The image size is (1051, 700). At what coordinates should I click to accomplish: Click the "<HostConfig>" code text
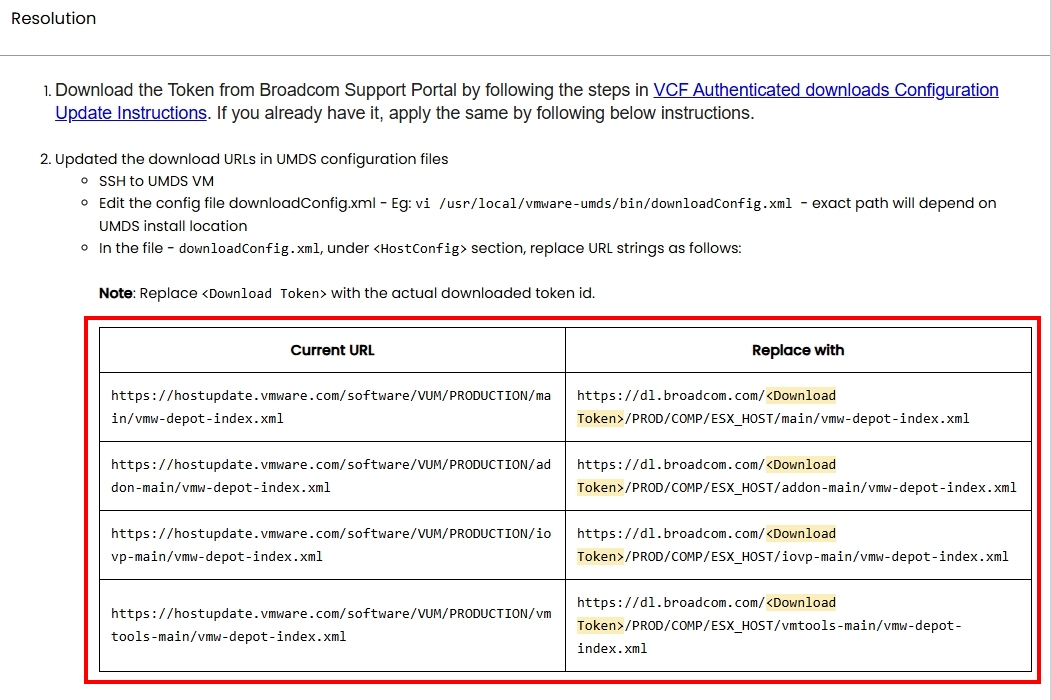[x=420, y=249]
